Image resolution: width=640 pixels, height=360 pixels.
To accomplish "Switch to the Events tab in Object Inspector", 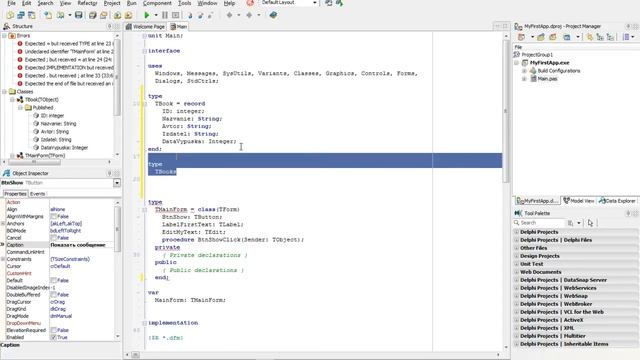I will tap(38, 194).
